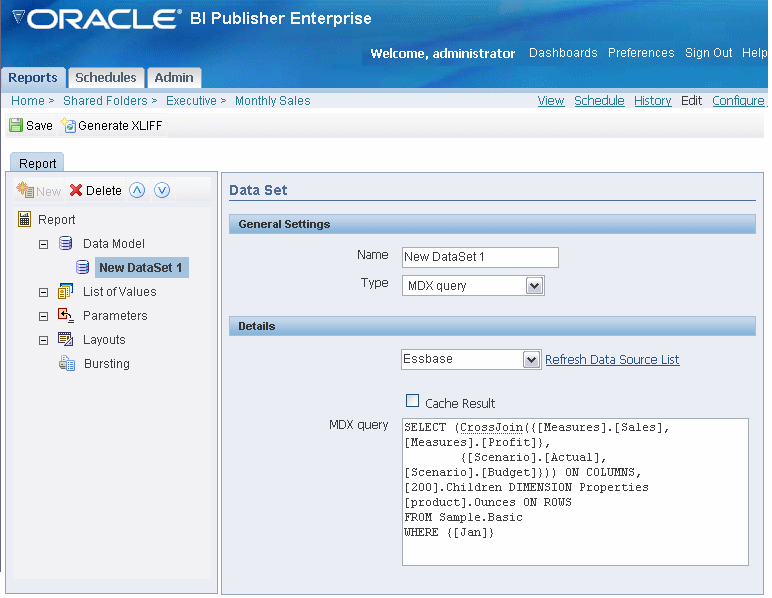The height and width of the screenshot is (598, 772).
Task: Click the Data Model database icon
Action: [65, 243]
